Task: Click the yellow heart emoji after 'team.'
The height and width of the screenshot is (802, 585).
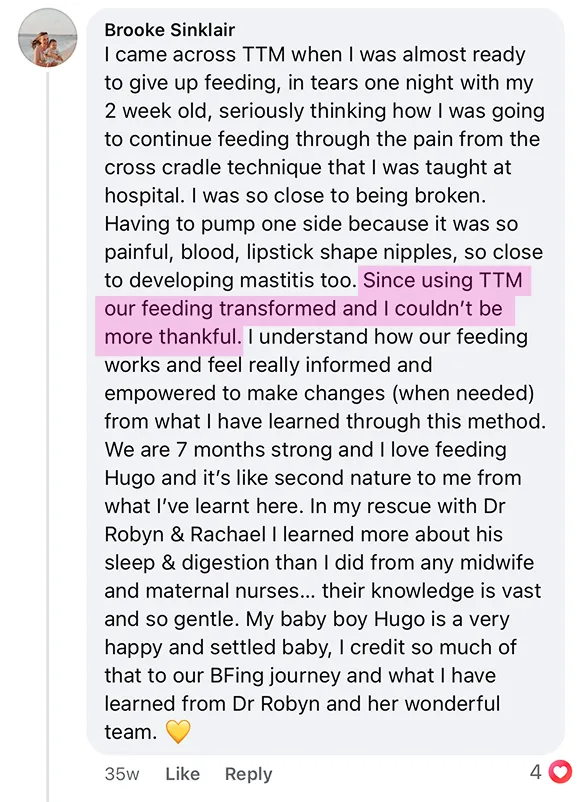Action: 178,731
